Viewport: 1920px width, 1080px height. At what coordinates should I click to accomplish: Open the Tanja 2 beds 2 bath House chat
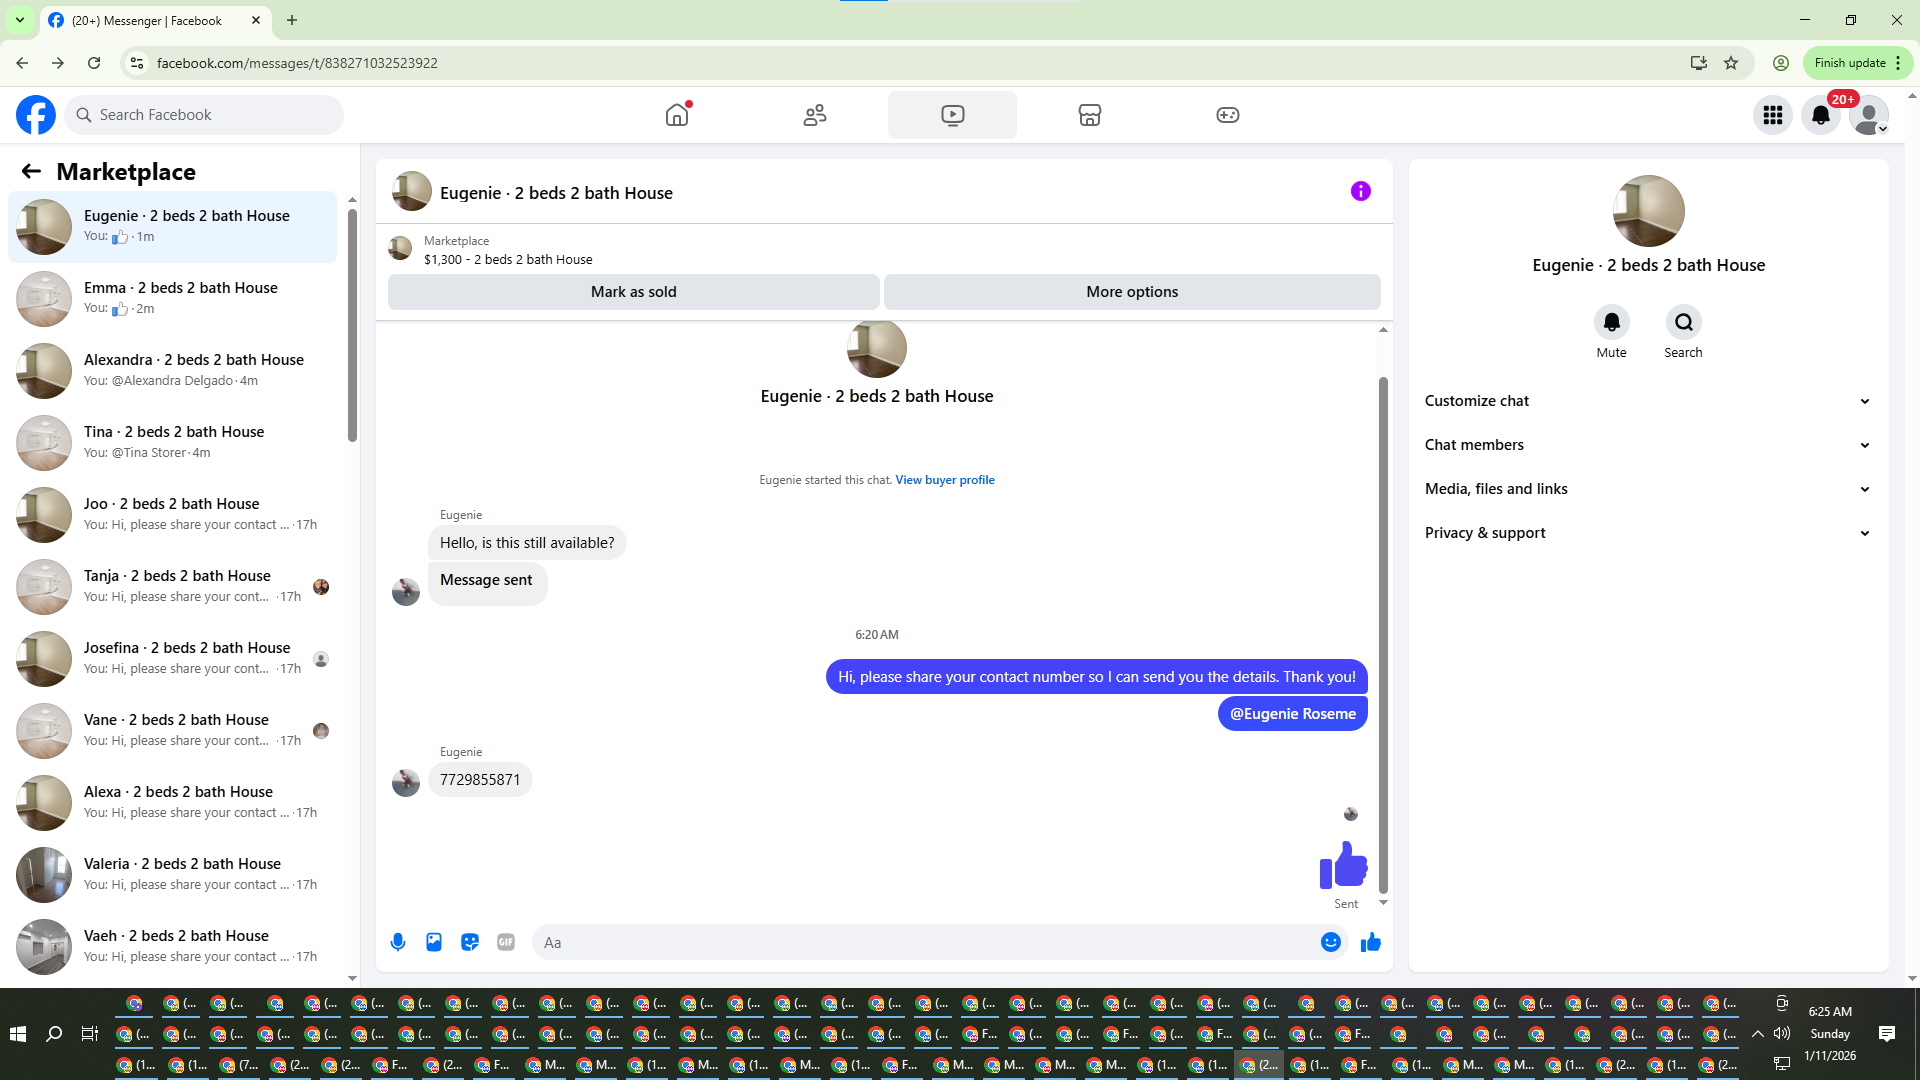[x=172, y=586]
